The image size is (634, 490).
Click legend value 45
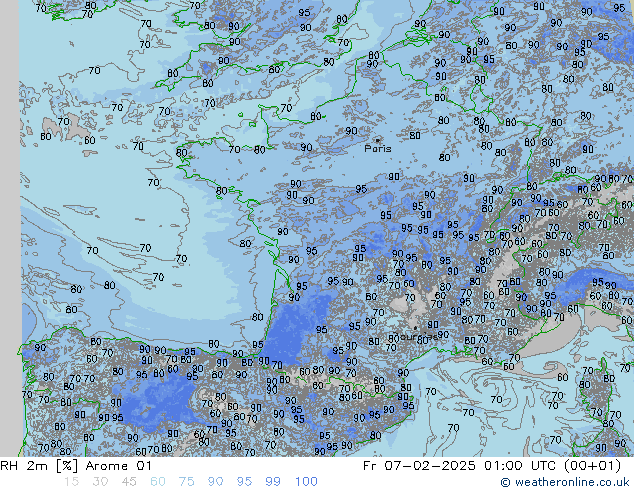tap(129, 482)
